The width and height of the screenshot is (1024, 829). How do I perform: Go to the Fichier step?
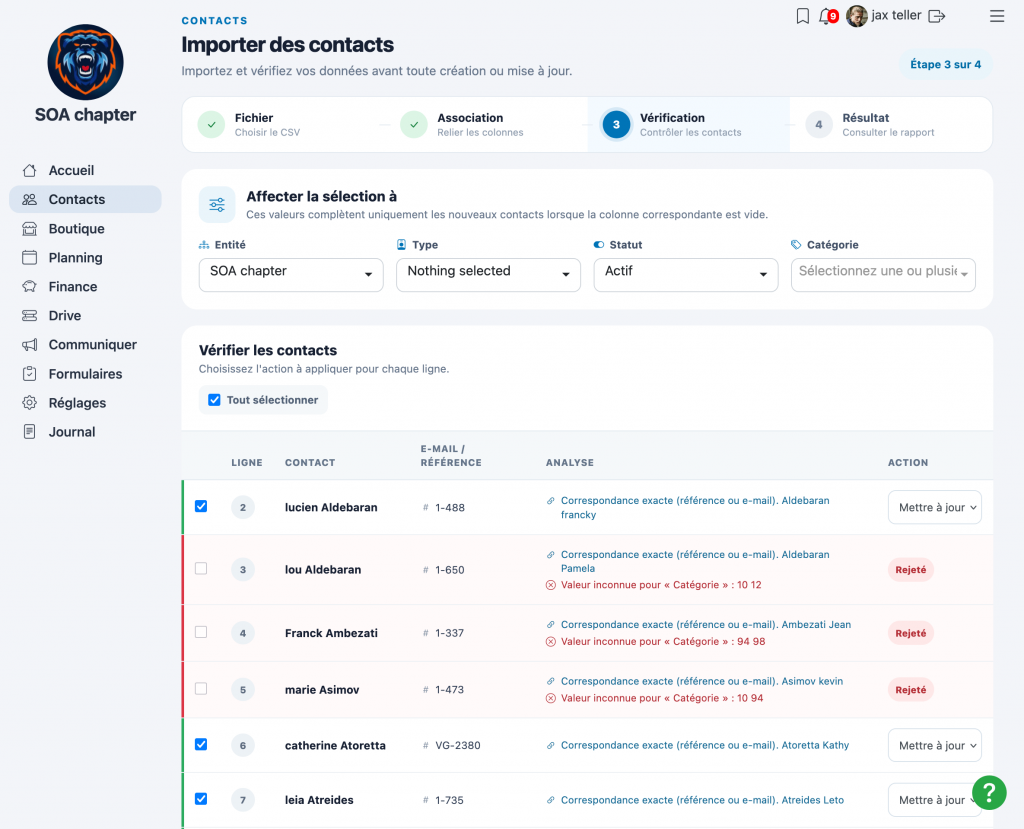pos(283,125)
